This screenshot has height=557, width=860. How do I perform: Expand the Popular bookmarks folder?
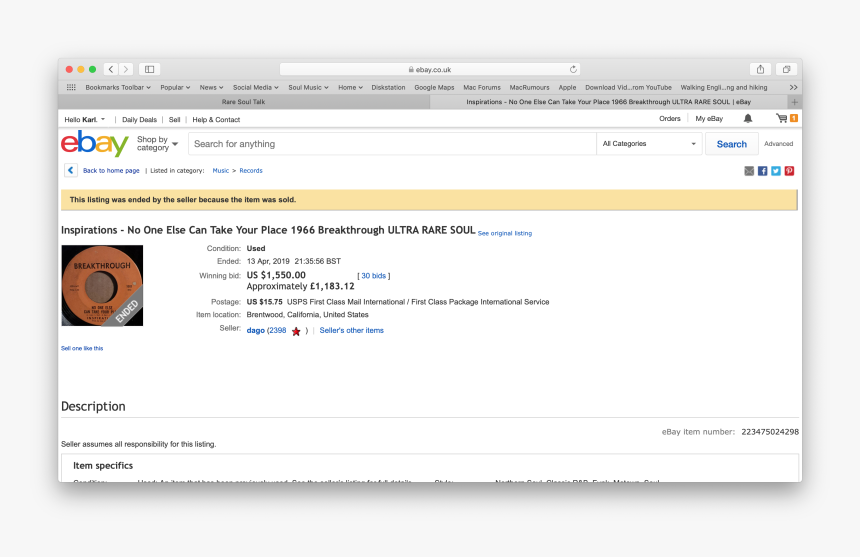click(175, 87)
